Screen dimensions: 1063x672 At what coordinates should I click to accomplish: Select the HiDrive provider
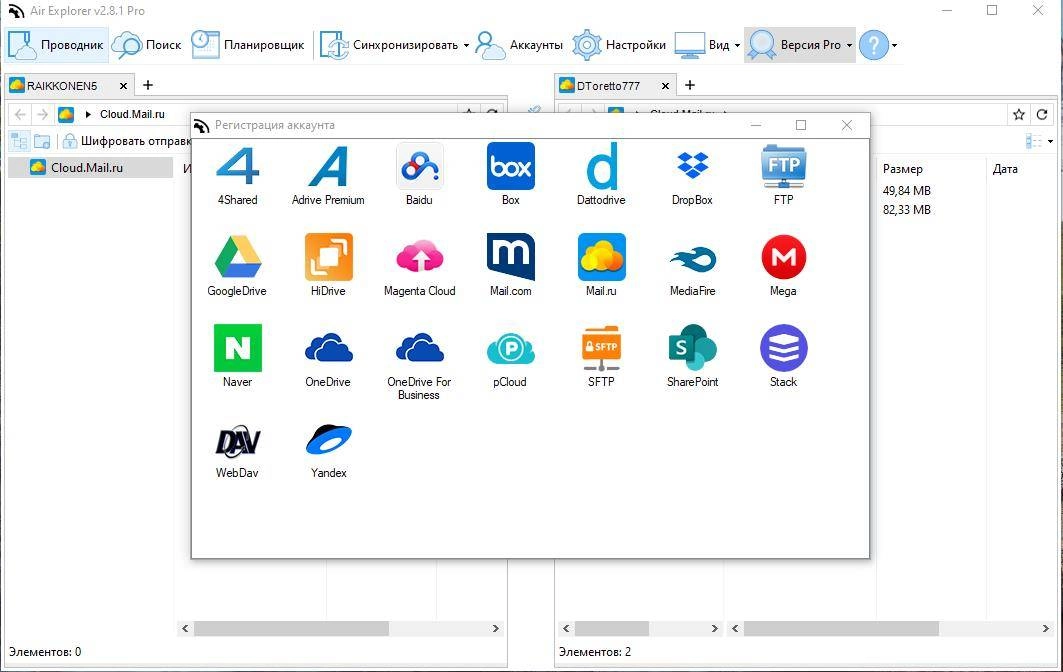click(x=328, y=265)
